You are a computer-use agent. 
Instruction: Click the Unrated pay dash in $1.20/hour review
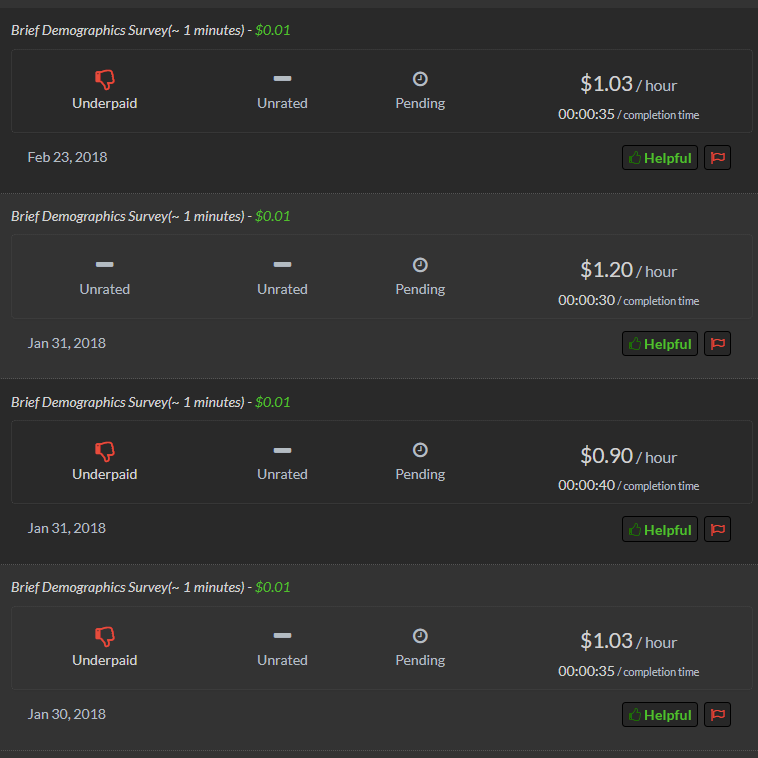click(x=105, y=265)
